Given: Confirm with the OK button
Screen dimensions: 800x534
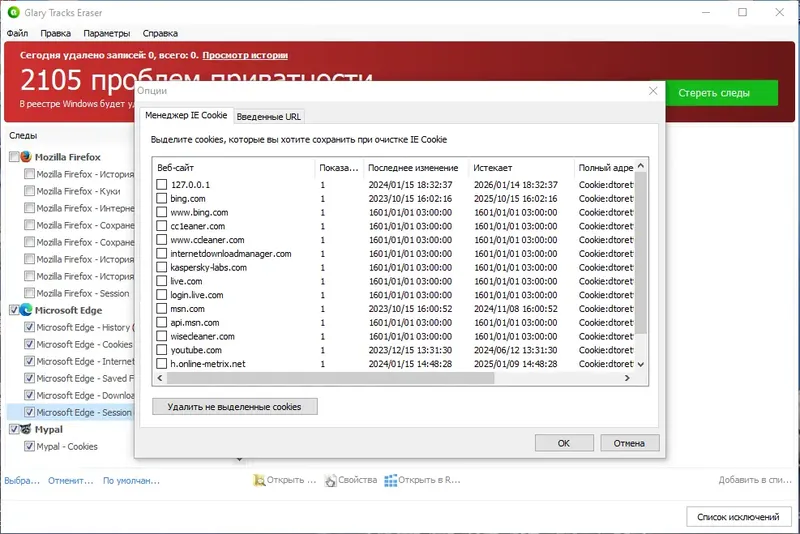Looking at the screenshot, I should click(x=564, y=443).
